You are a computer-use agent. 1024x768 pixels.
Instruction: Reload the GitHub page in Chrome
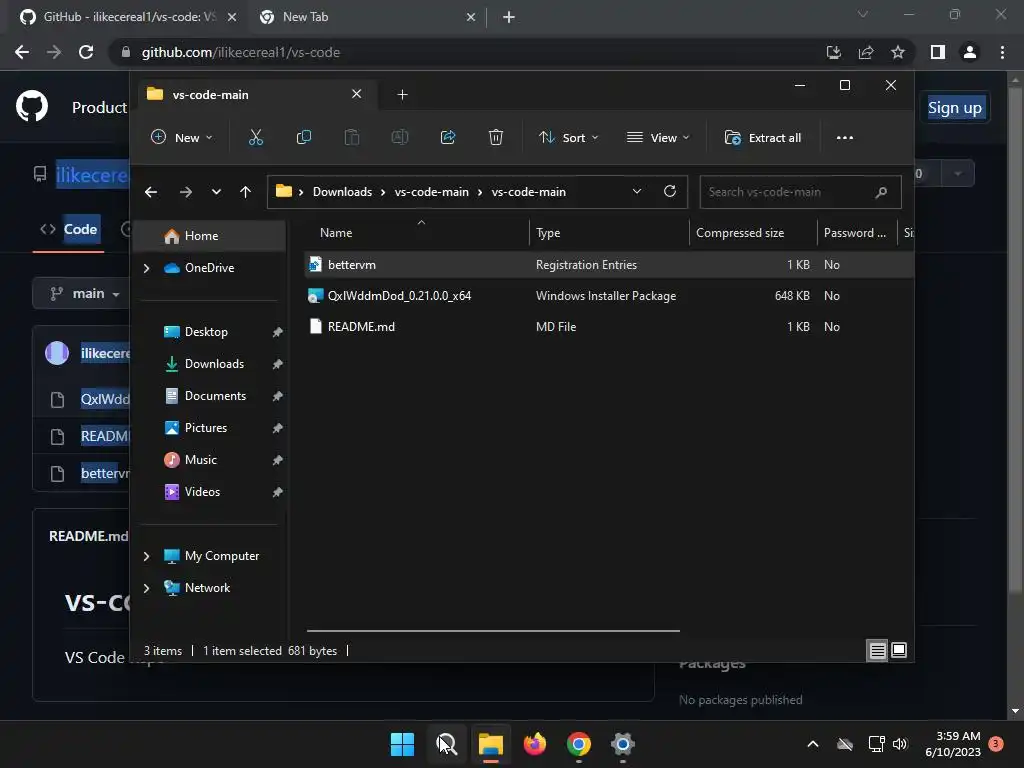86,52
